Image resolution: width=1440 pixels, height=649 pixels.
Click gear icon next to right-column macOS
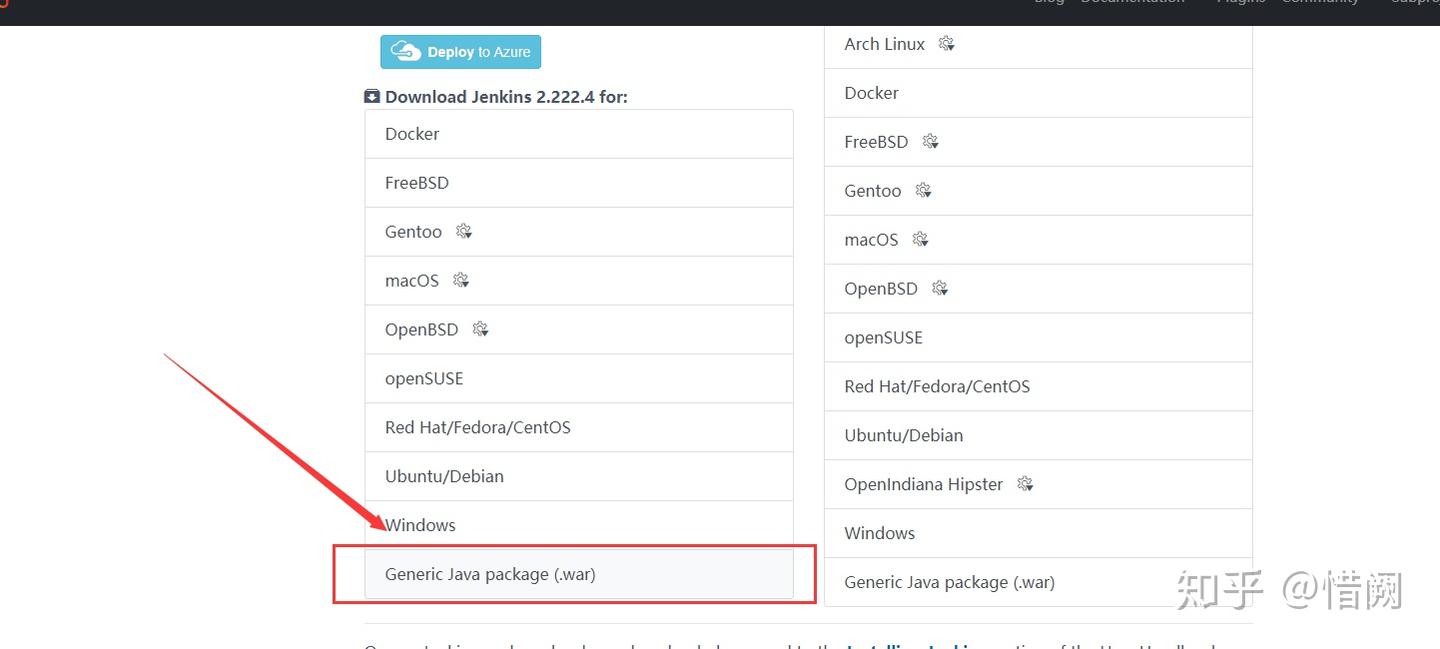[x=921, y=239]
